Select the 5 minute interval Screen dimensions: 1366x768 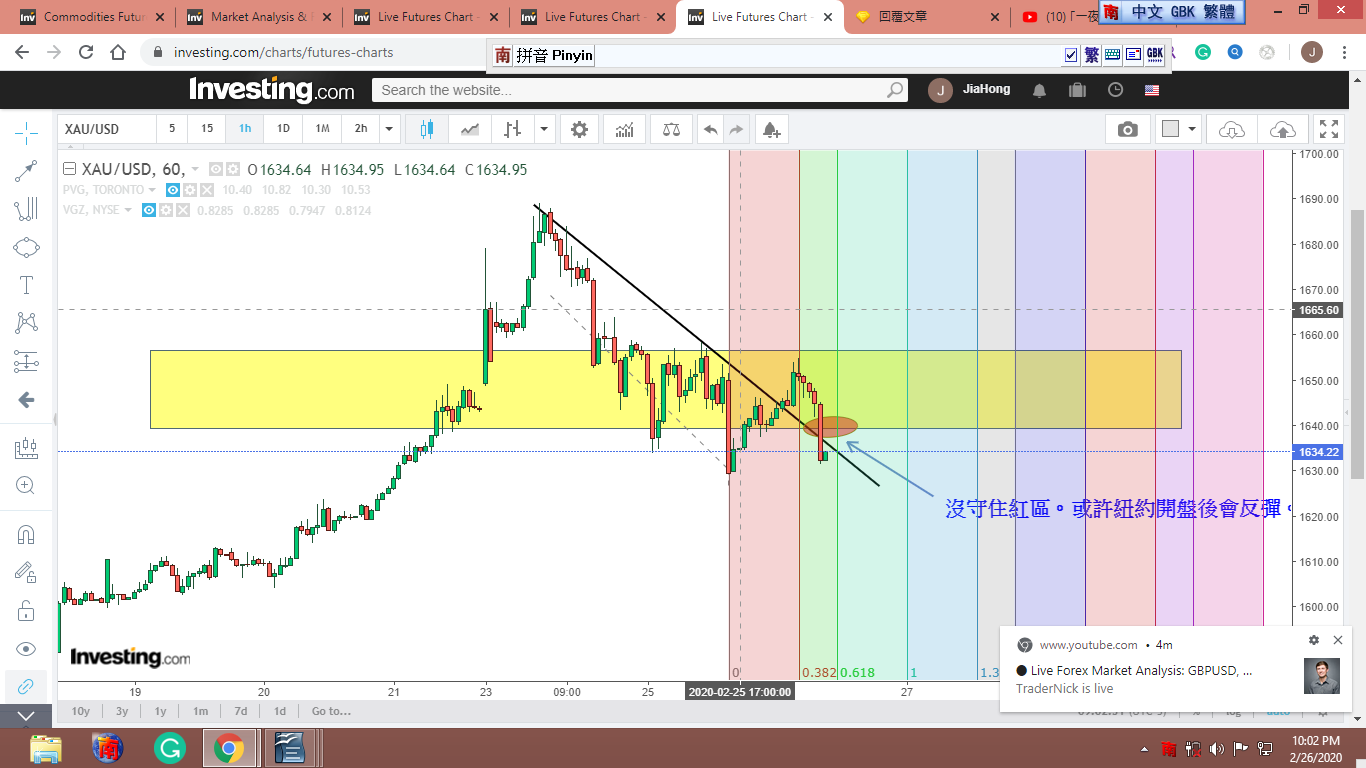click(x=172, y=129)
